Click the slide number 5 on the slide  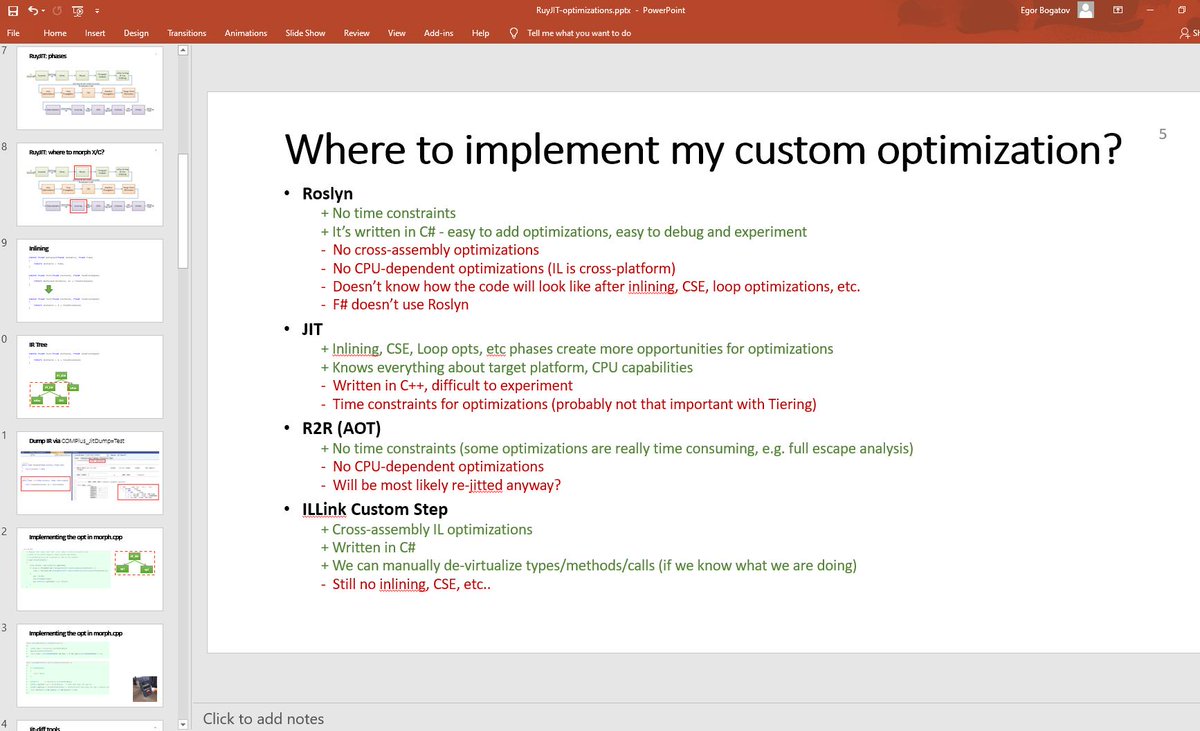point(1162,134)
